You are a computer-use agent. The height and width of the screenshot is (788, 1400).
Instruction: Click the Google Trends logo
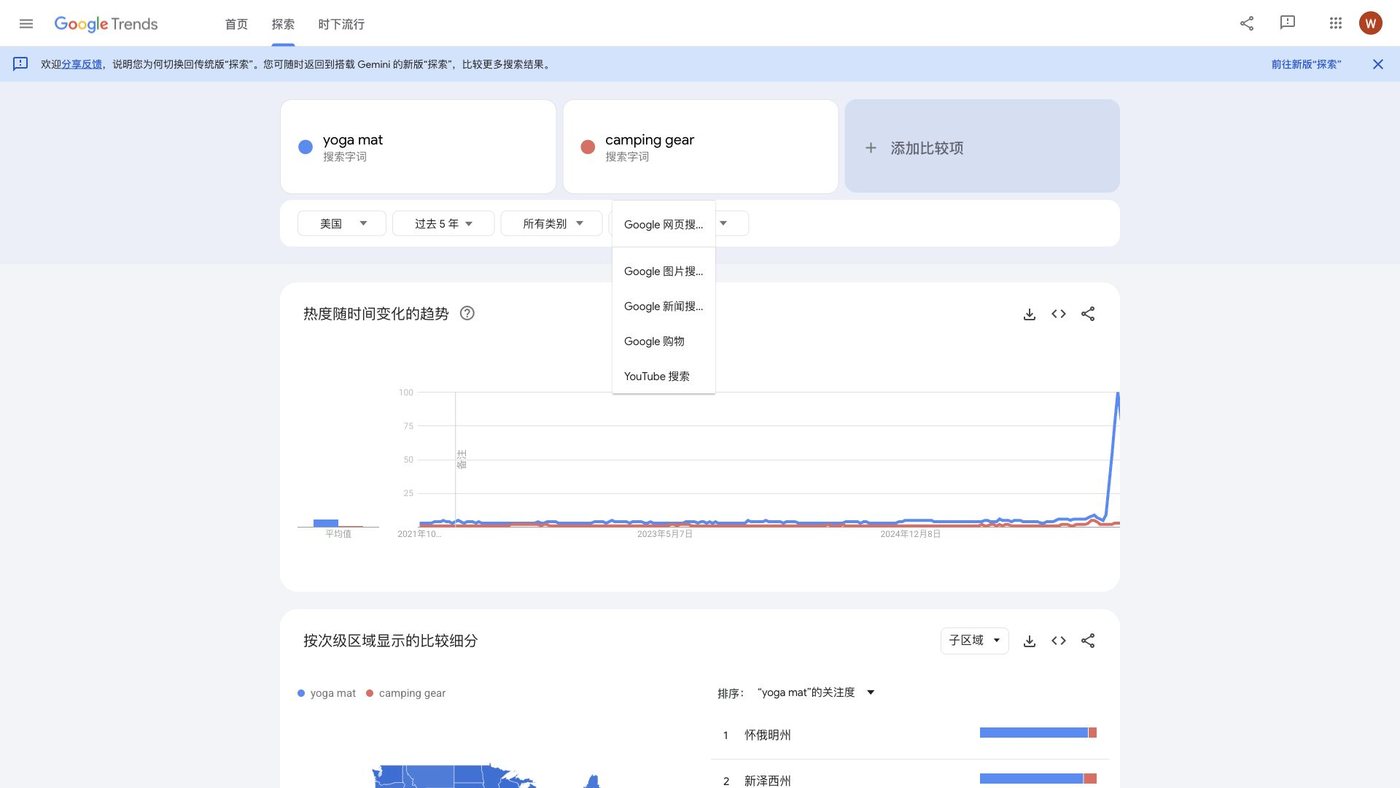[x=106, y=24]
